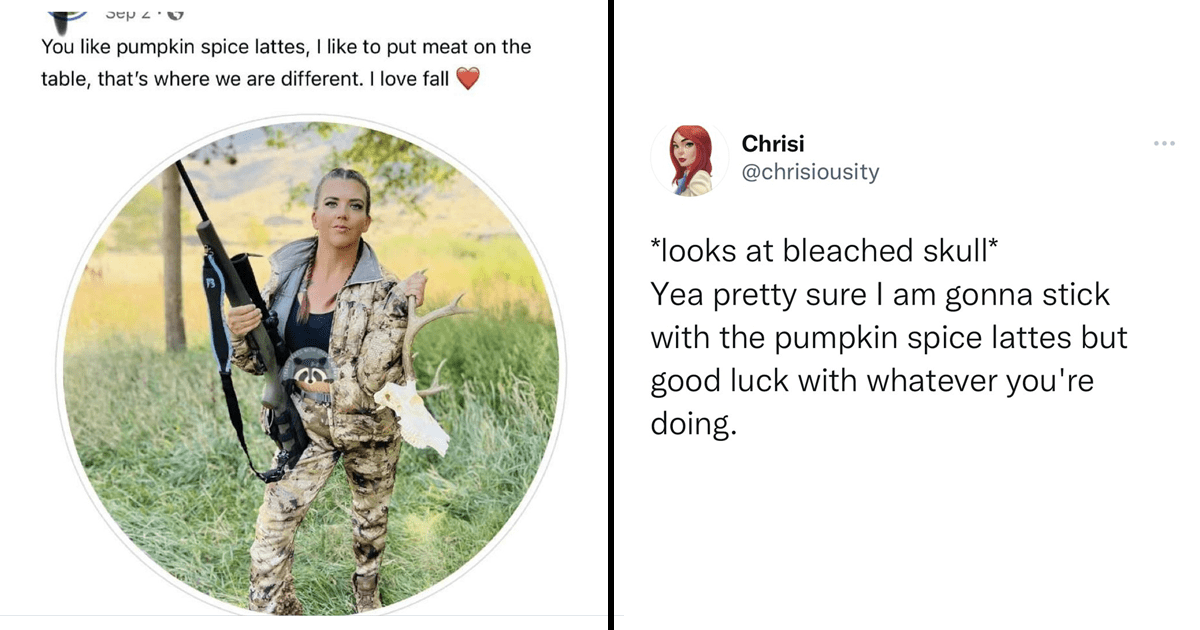Click the word 'doing.' ending the tweet
This screenshot has width=1200, height=630.
[693, 425]
